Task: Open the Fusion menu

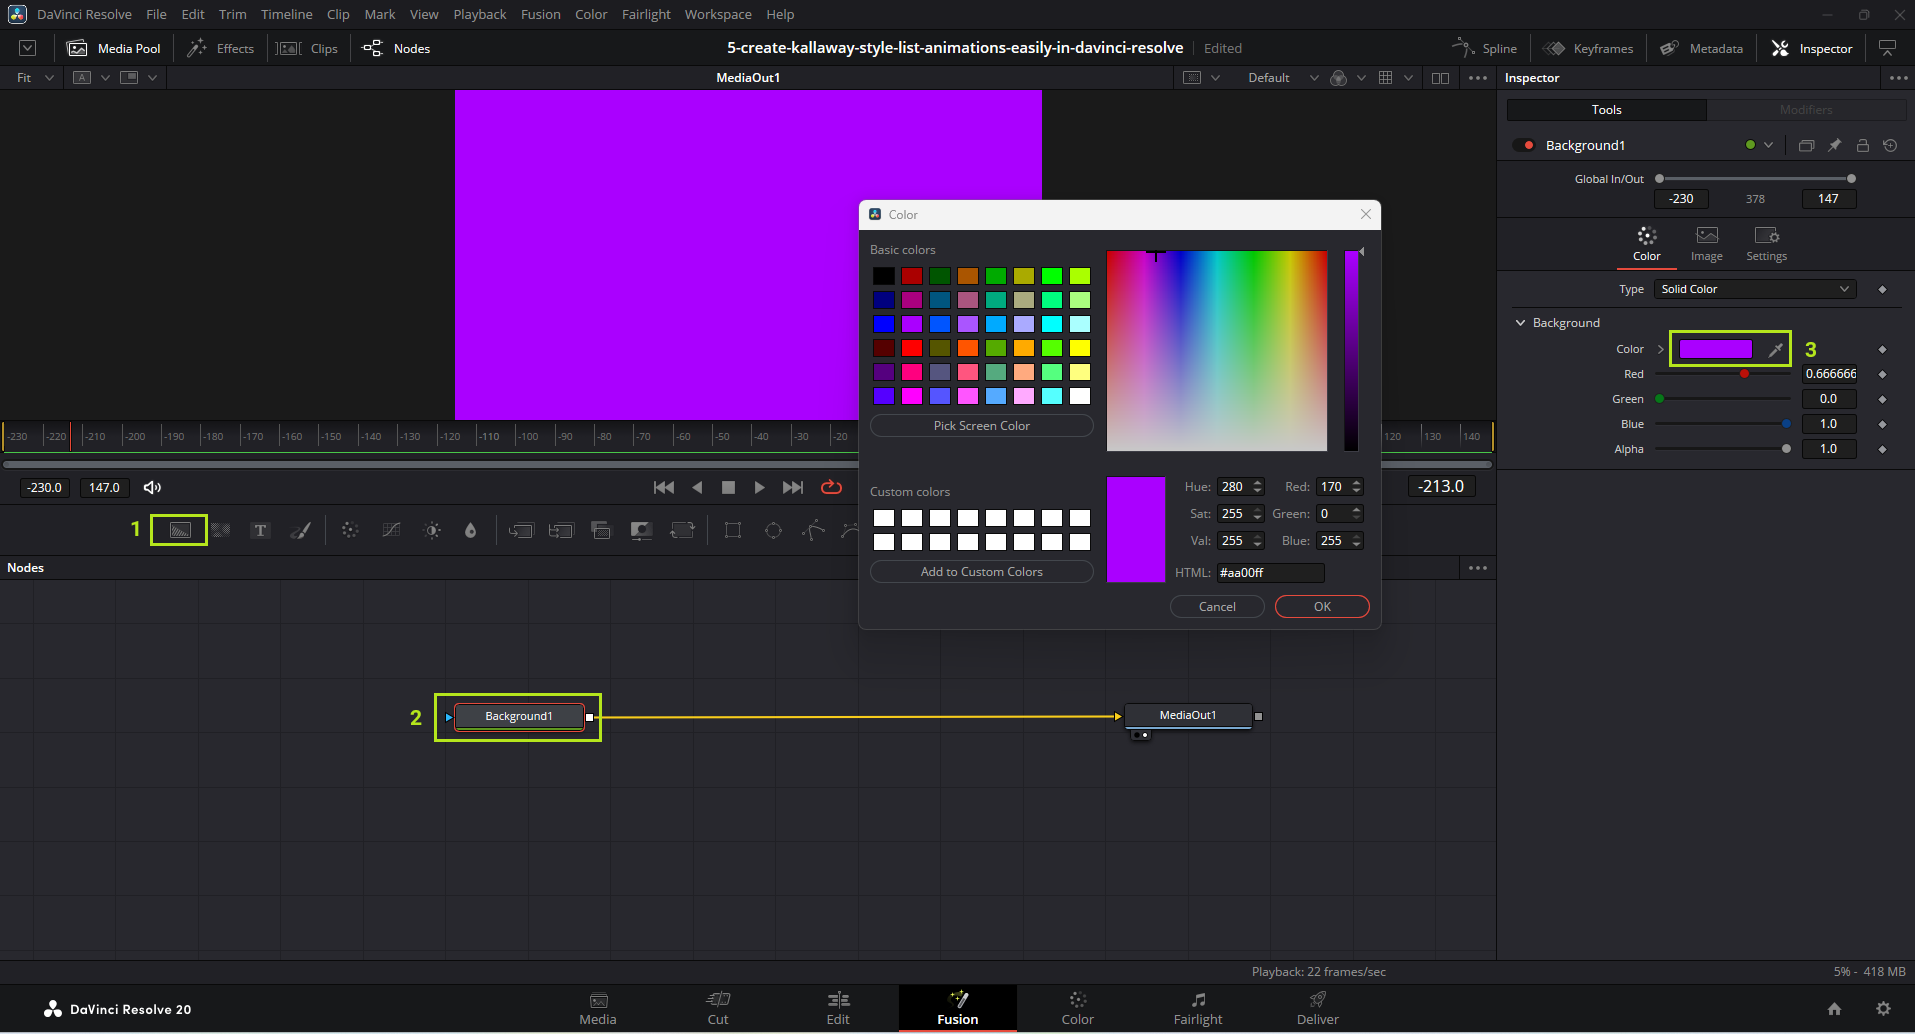Action: (x=540, y=14)
